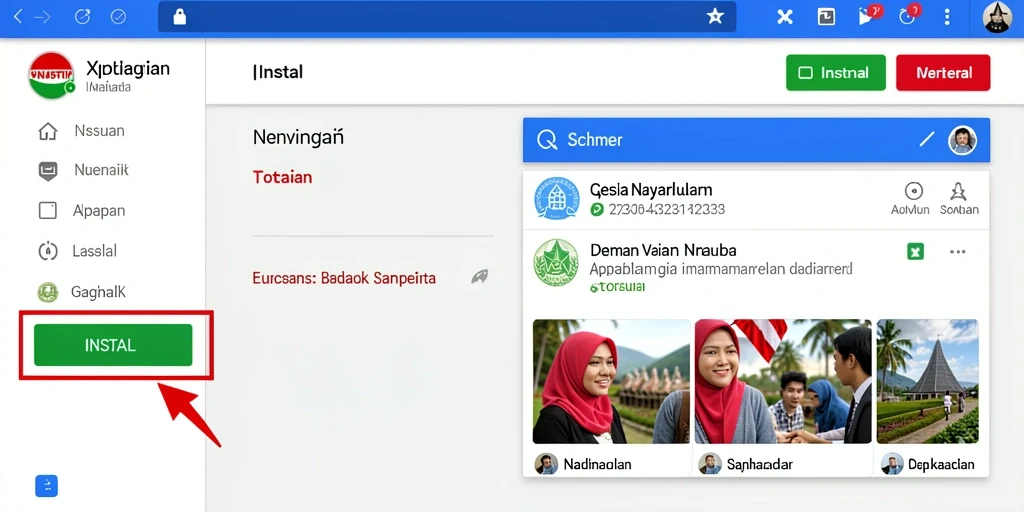Viewport: 1024px width, 512px height.
Task: Open the Gesla Nayarlulam blue logo
Action: (x=556, y=199)
